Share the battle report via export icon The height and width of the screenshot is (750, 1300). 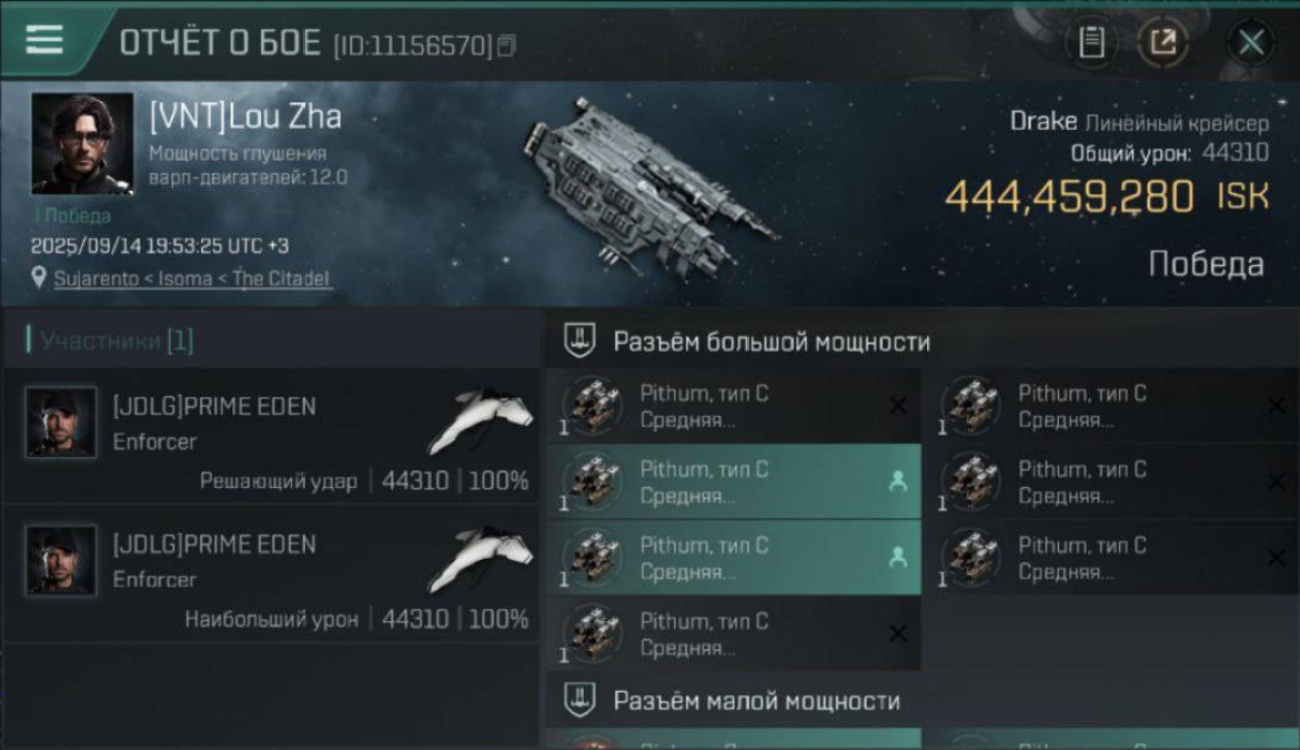click(1163, 42)
